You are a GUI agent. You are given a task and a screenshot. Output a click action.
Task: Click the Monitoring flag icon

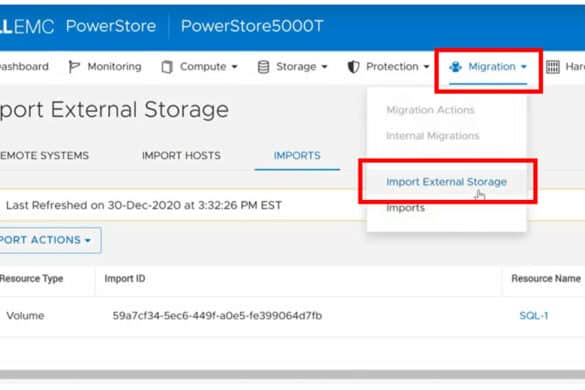74,67
